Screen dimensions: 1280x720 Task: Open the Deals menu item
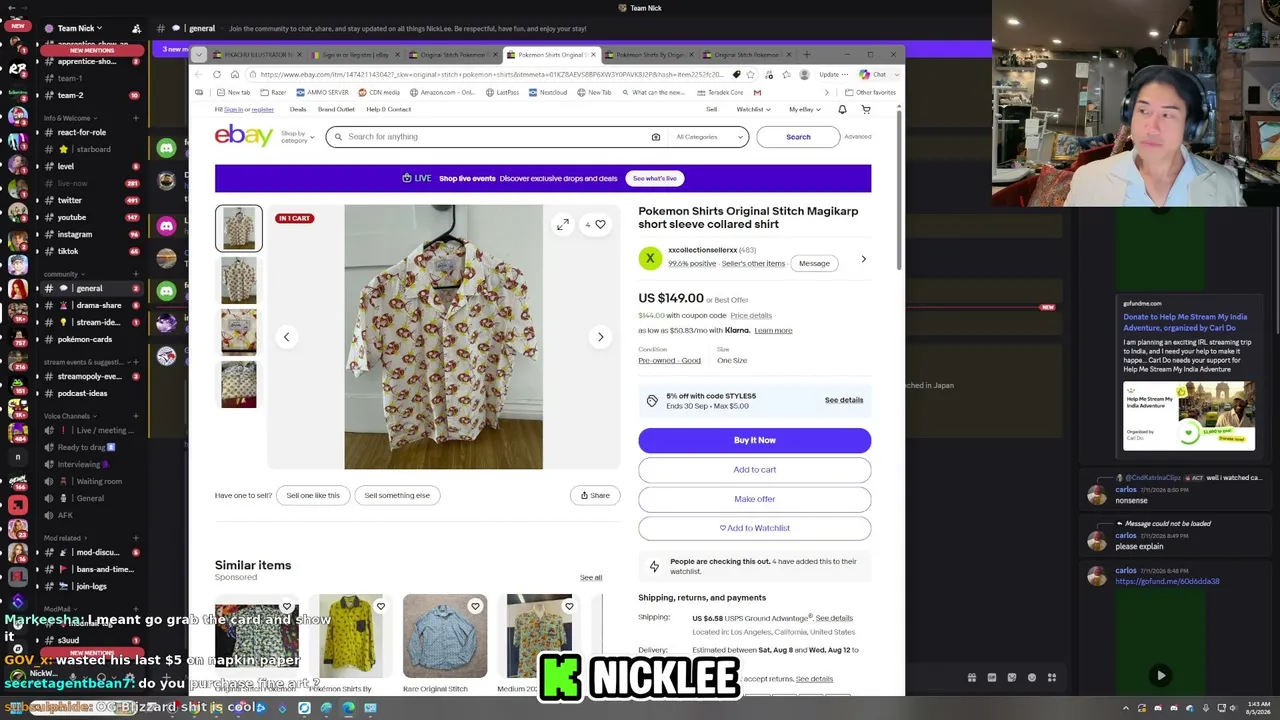click(298, 109)
